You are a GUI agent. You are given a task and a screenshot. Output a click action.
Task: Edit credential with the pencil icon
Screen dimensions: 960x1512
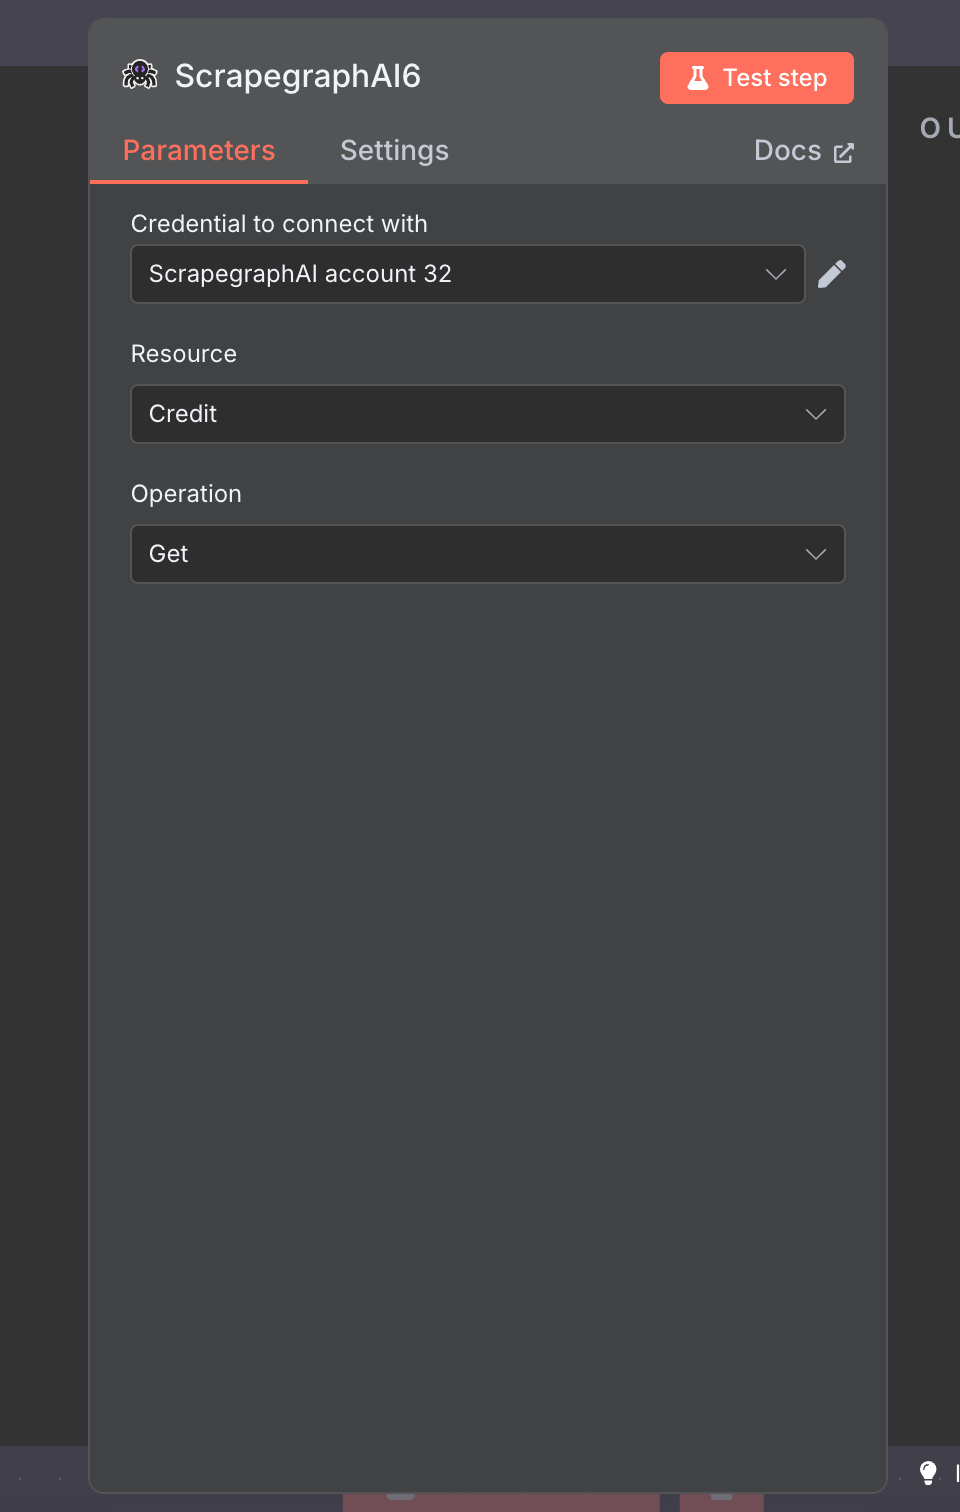click(832, 274)
